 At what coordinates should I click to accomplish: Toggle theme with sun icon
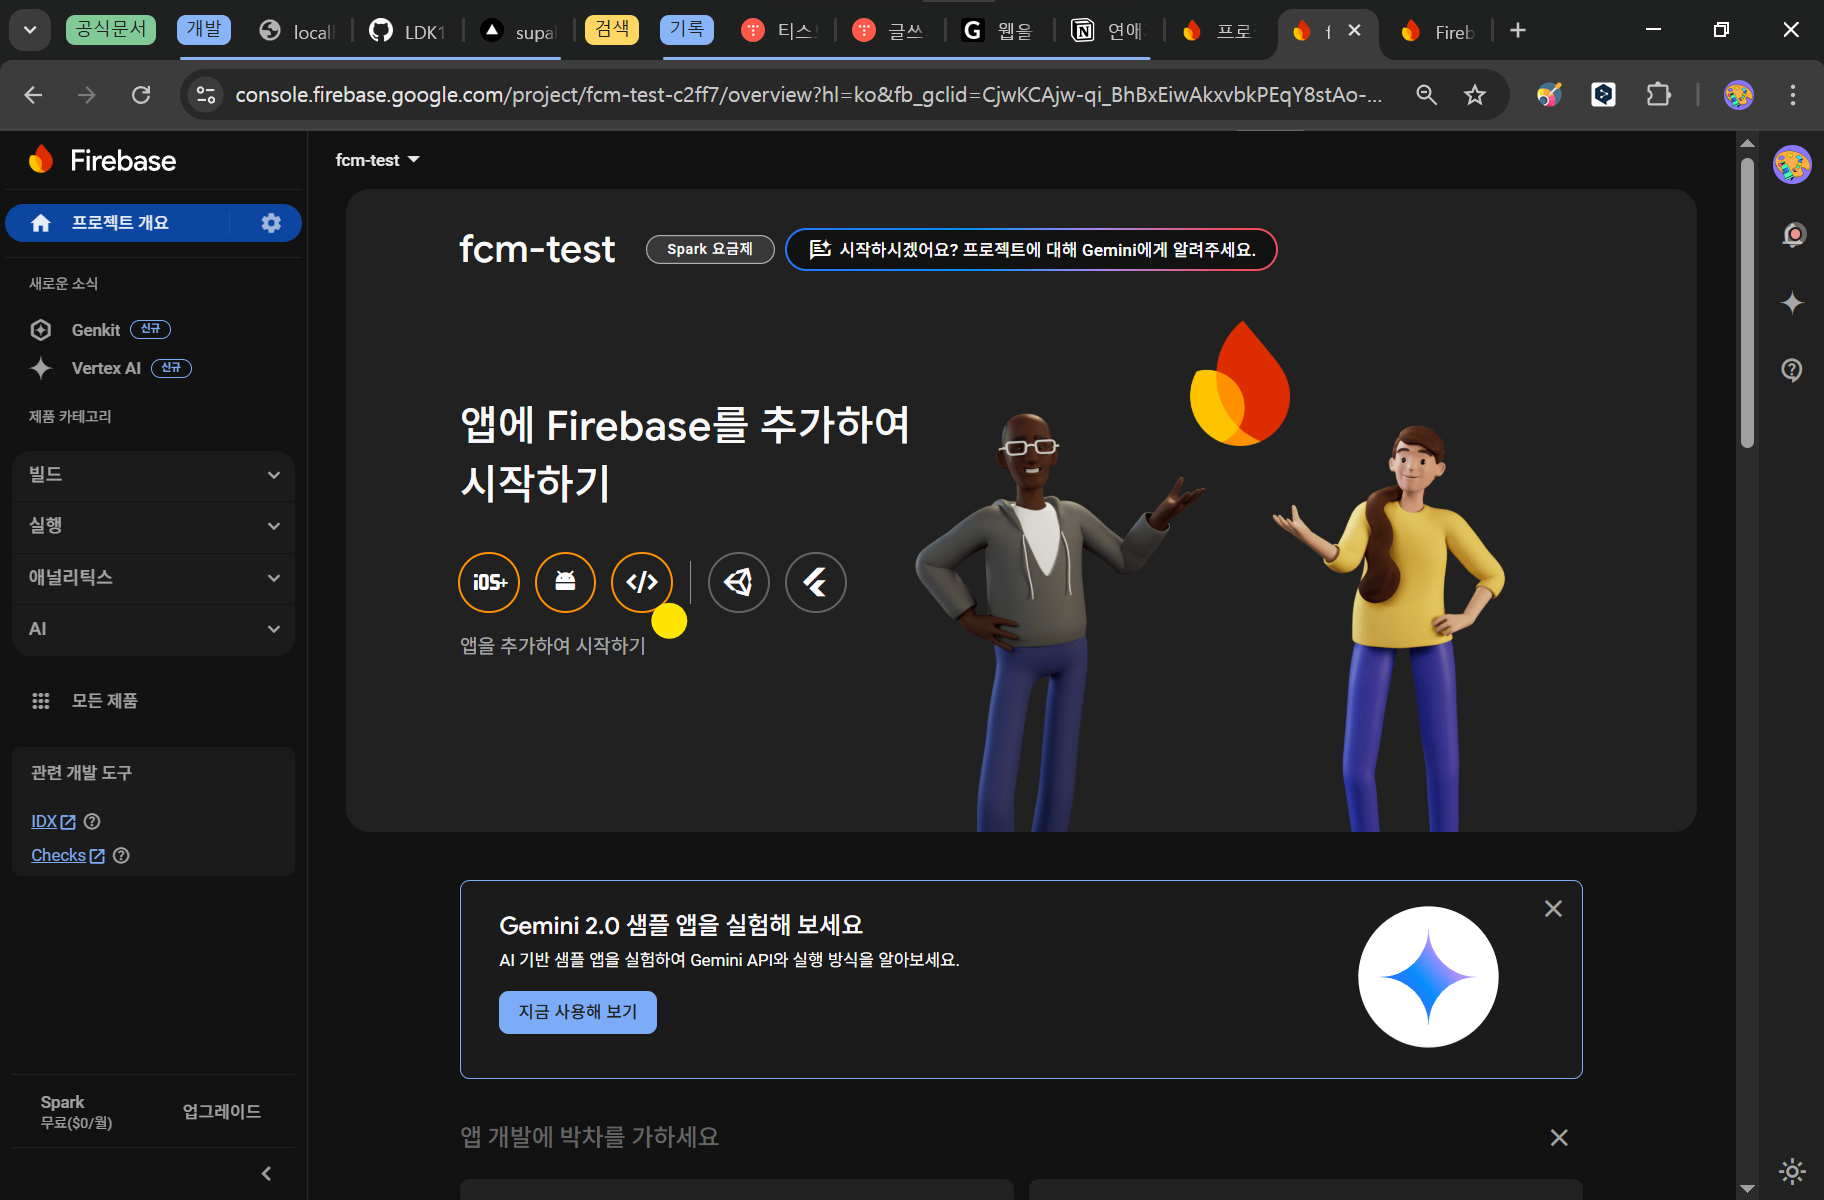pyautogui.click(x=1792, y=1171)
